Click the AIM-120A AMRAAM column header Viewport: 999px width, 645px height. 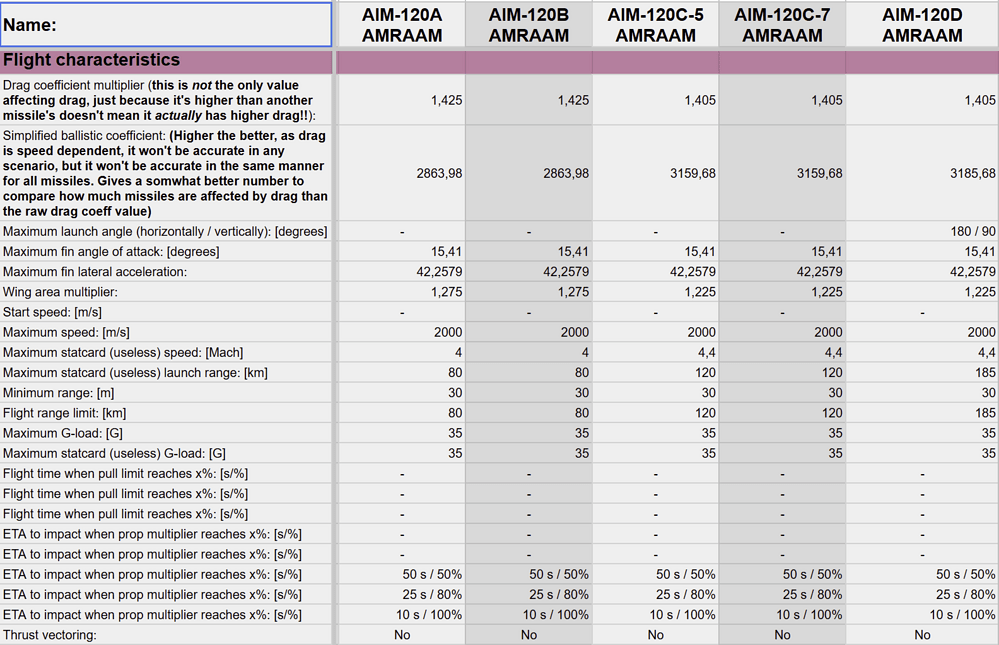(401, 25)
